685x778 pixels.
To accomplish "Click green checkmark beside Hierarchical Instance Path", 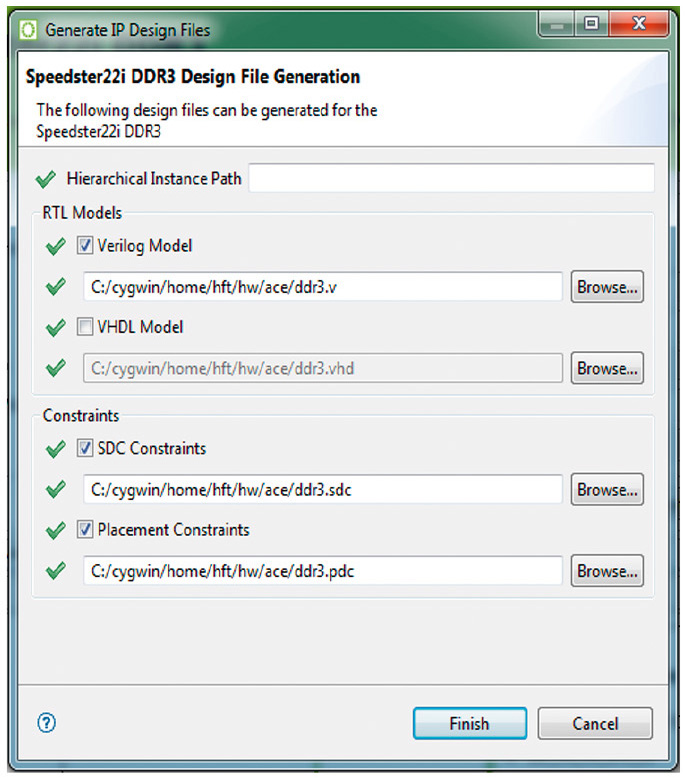I will tap(46, 179).
